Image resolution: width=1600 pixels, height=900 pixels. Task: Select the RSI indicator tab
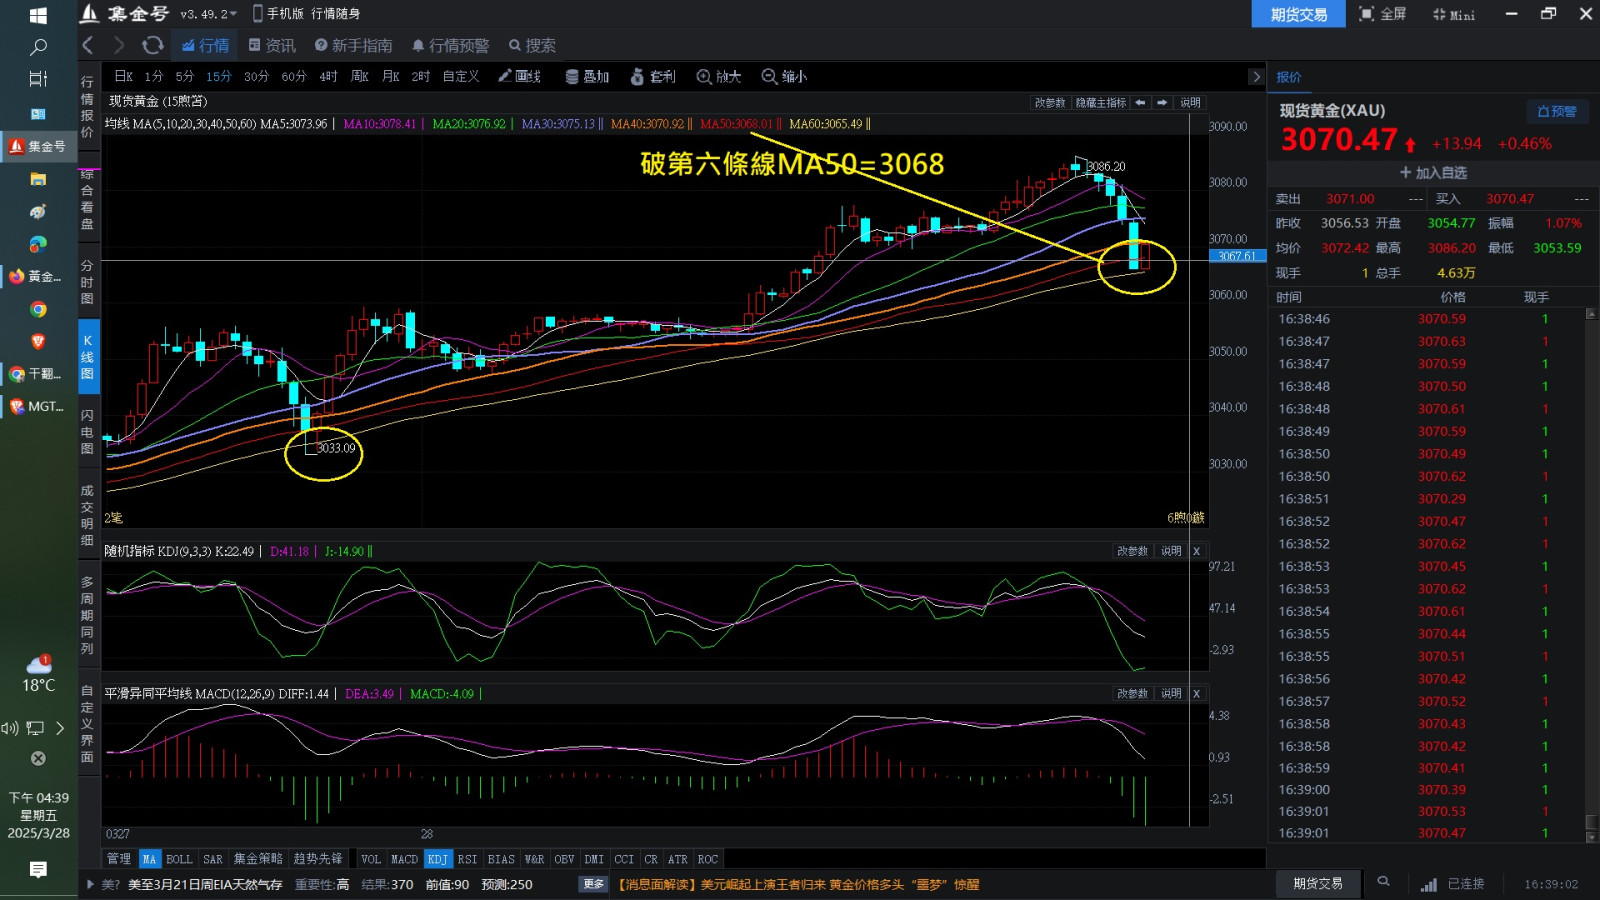(467, 859)
